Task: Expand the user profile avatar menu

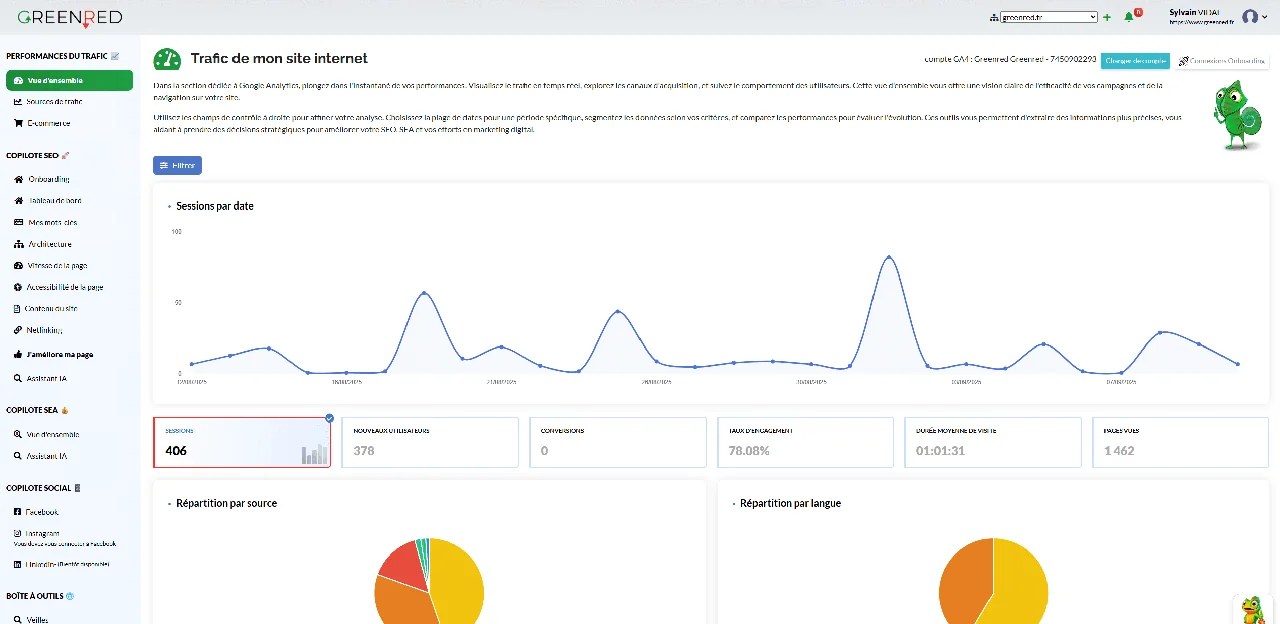Action: click(1254, 17)
